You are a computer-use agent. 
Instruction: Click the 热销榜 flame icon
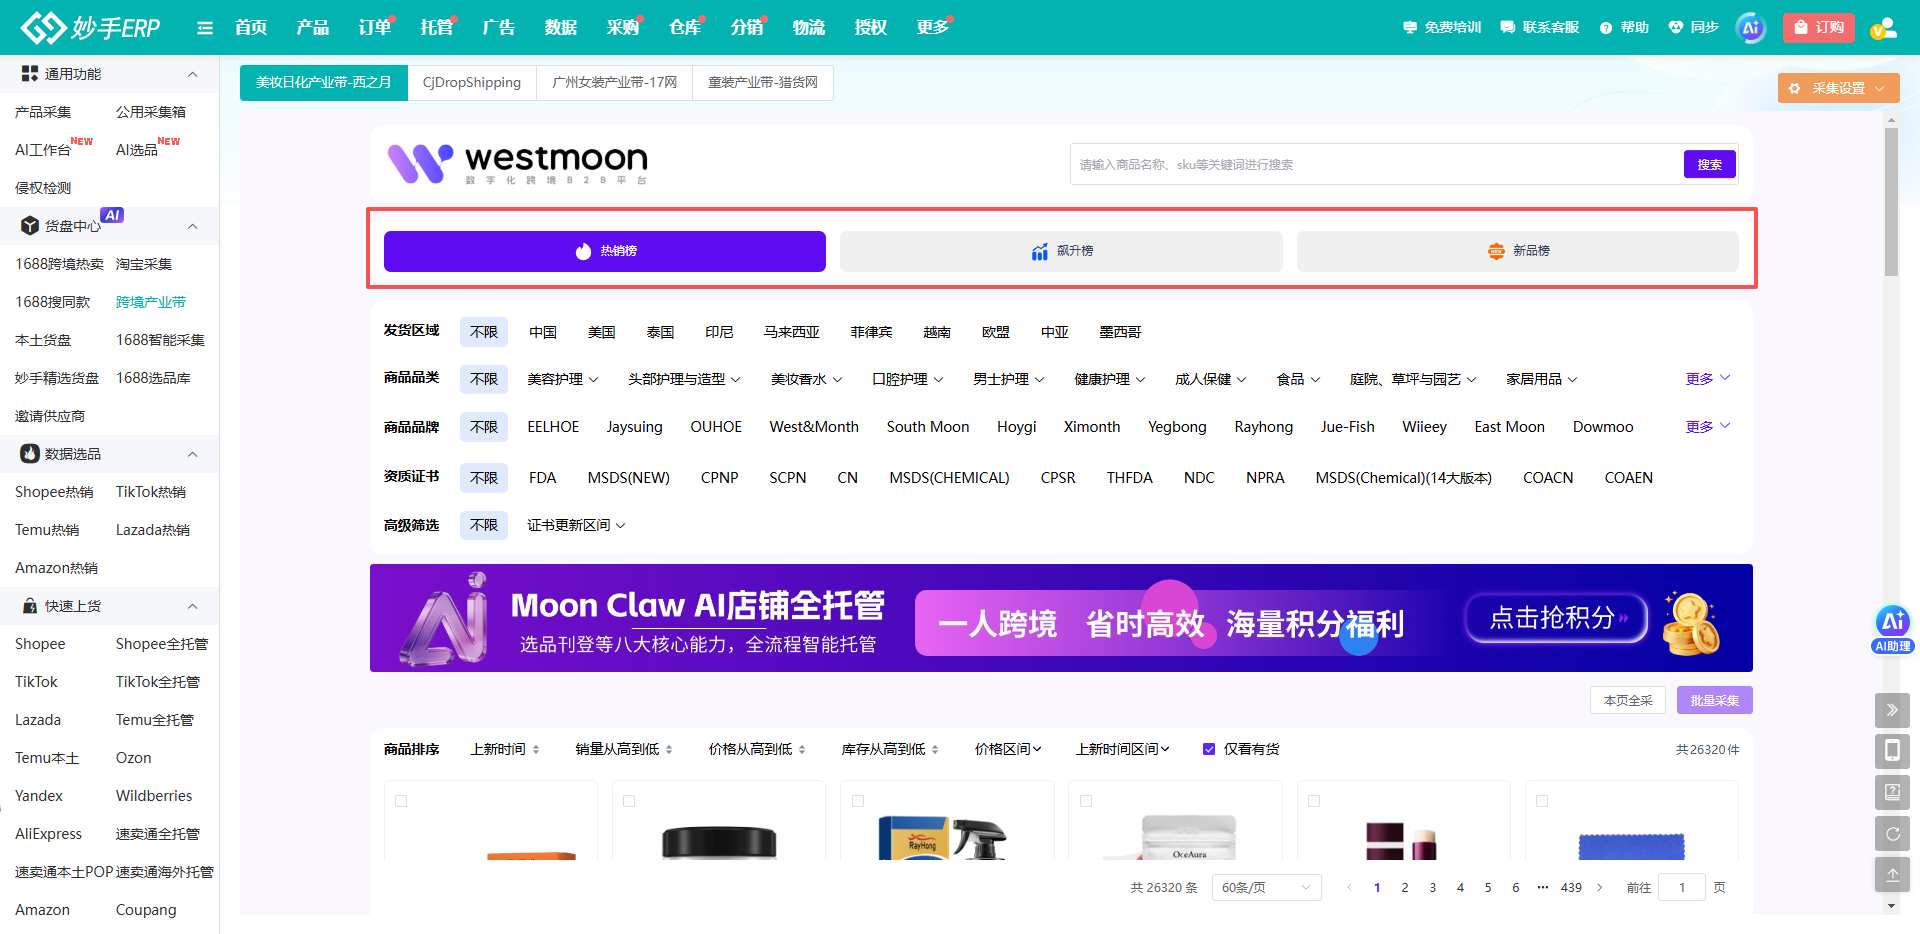(x=584, y=251)
